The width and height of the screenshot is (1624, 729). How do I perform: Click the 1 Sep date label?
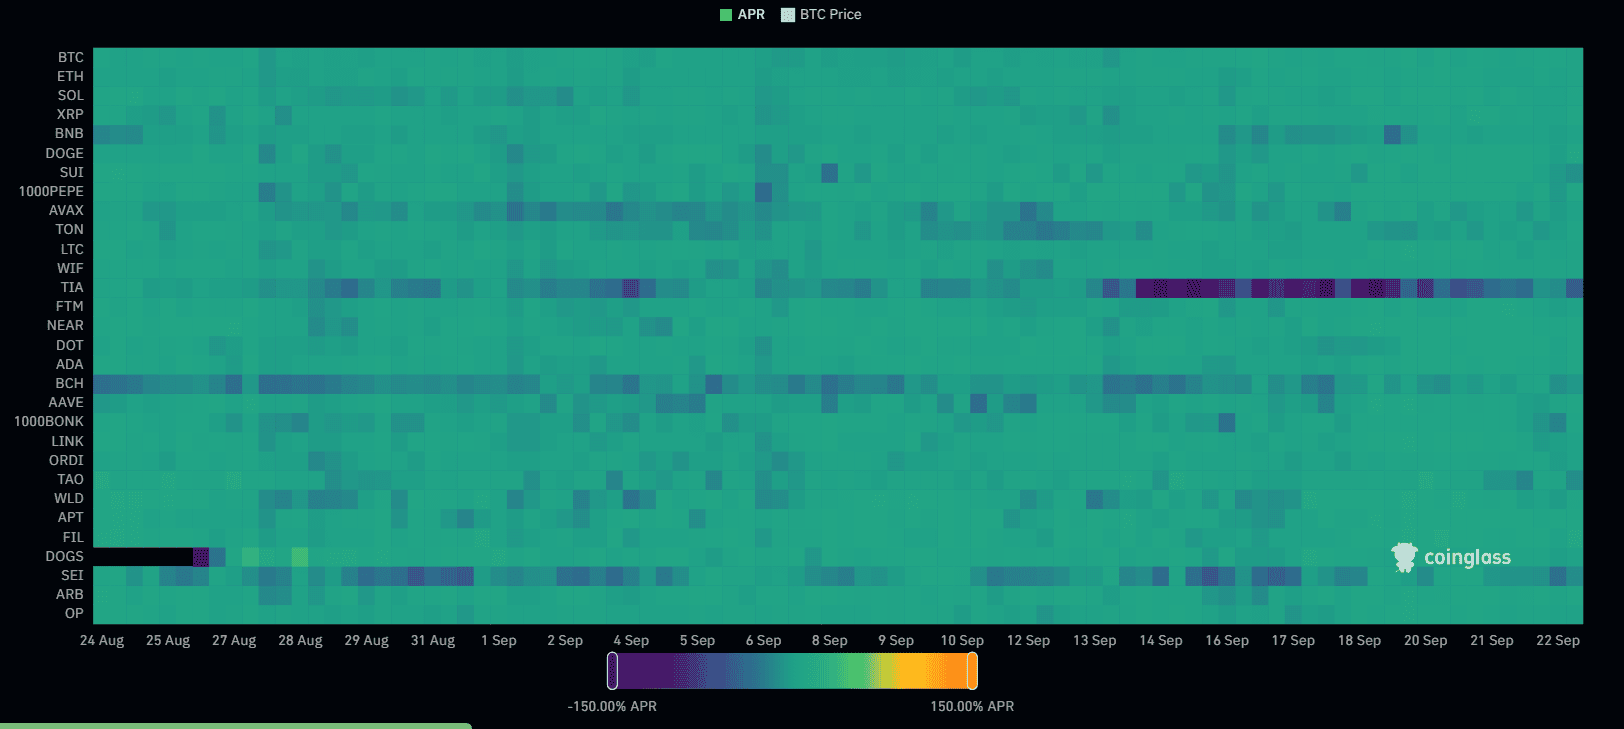pos(499,640)
